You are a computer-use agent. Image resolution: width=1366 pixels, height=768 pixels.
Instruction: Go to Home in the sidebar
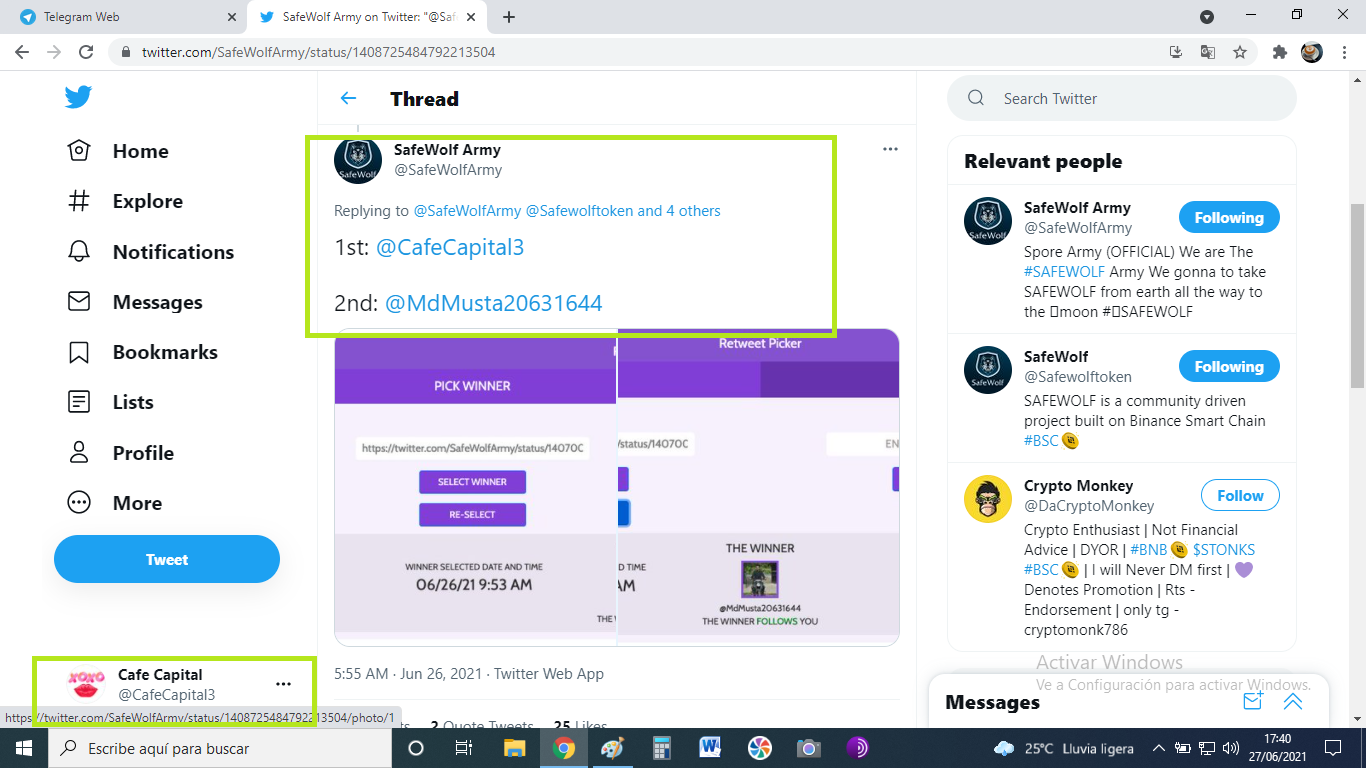pos(118,151)
